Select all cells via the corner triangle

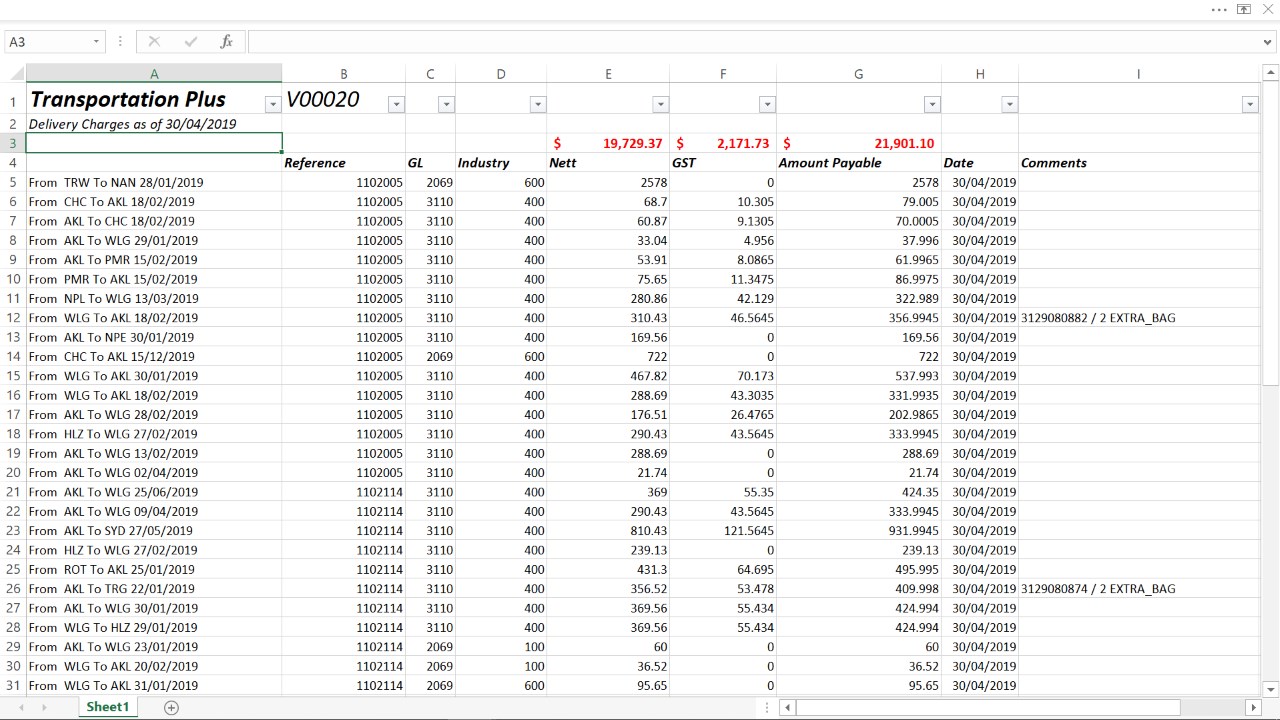[x=14, y=73]
